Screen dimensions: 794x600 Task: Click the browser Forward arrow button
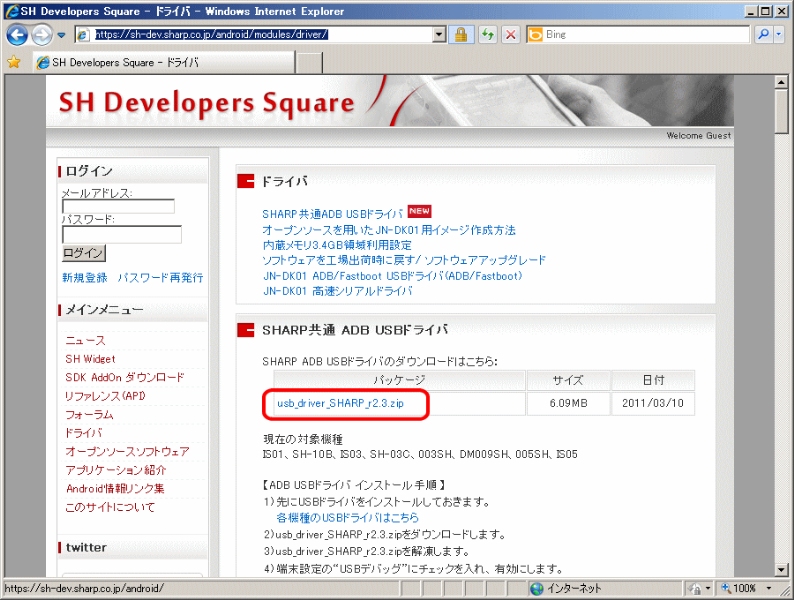[x=42, y=35]
